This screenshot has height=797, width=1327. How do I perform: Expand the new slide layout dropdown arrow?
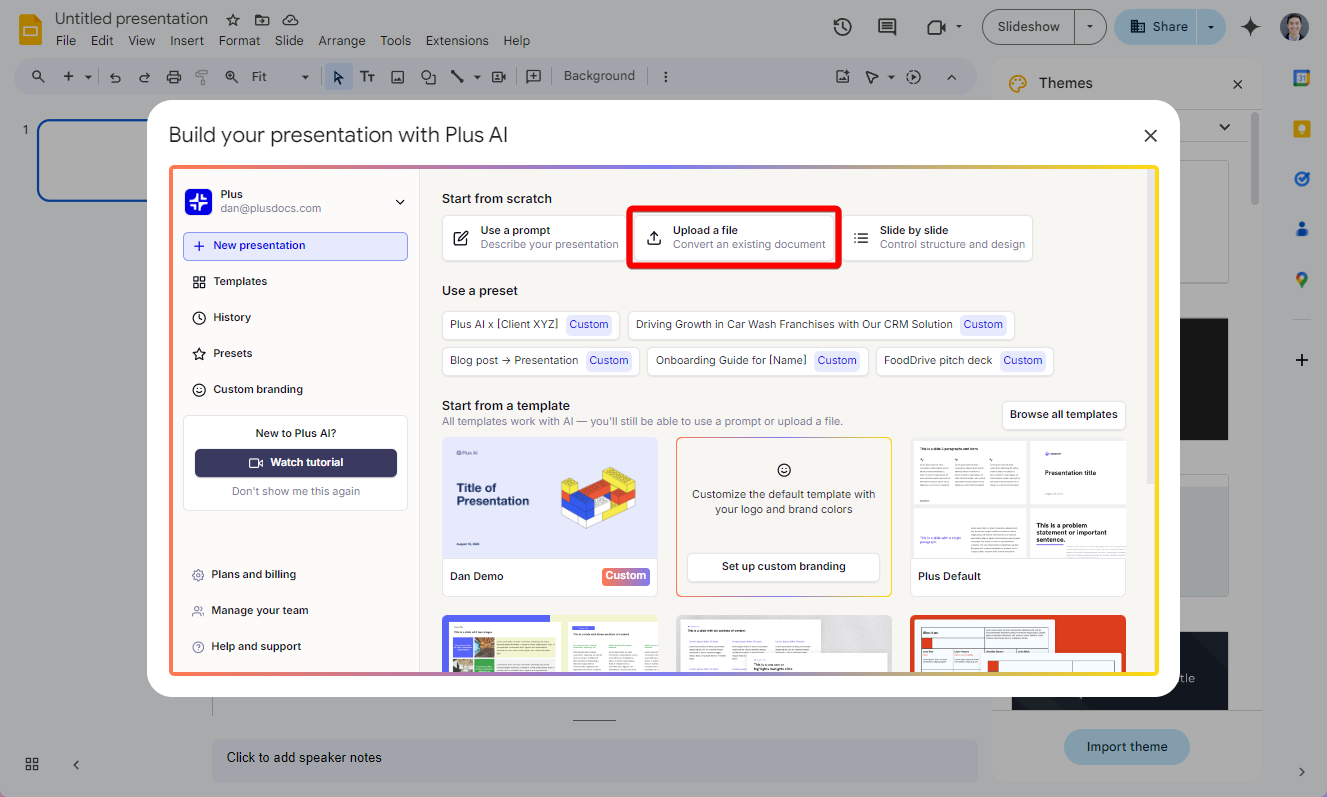[x=88, y=77]
